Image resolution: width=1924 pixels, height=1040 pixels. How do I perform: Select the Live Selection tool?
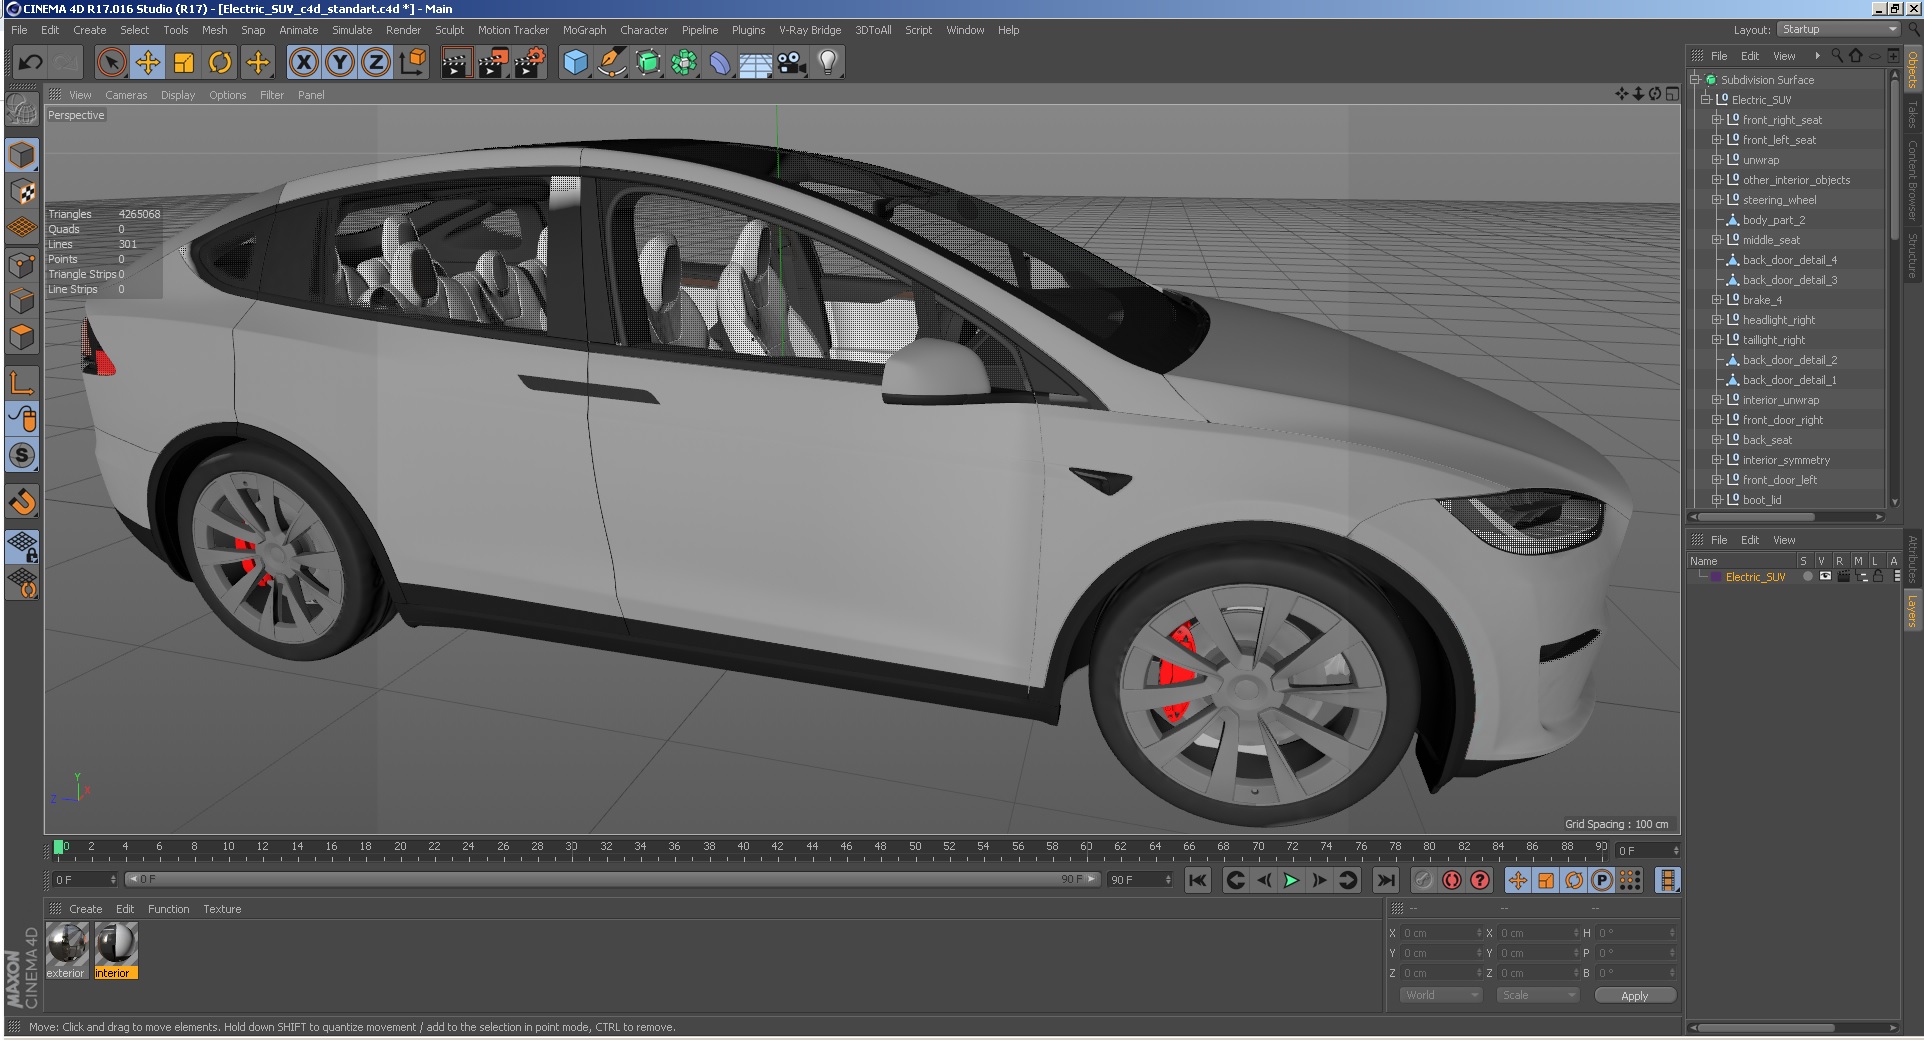[x=111, y=63]
